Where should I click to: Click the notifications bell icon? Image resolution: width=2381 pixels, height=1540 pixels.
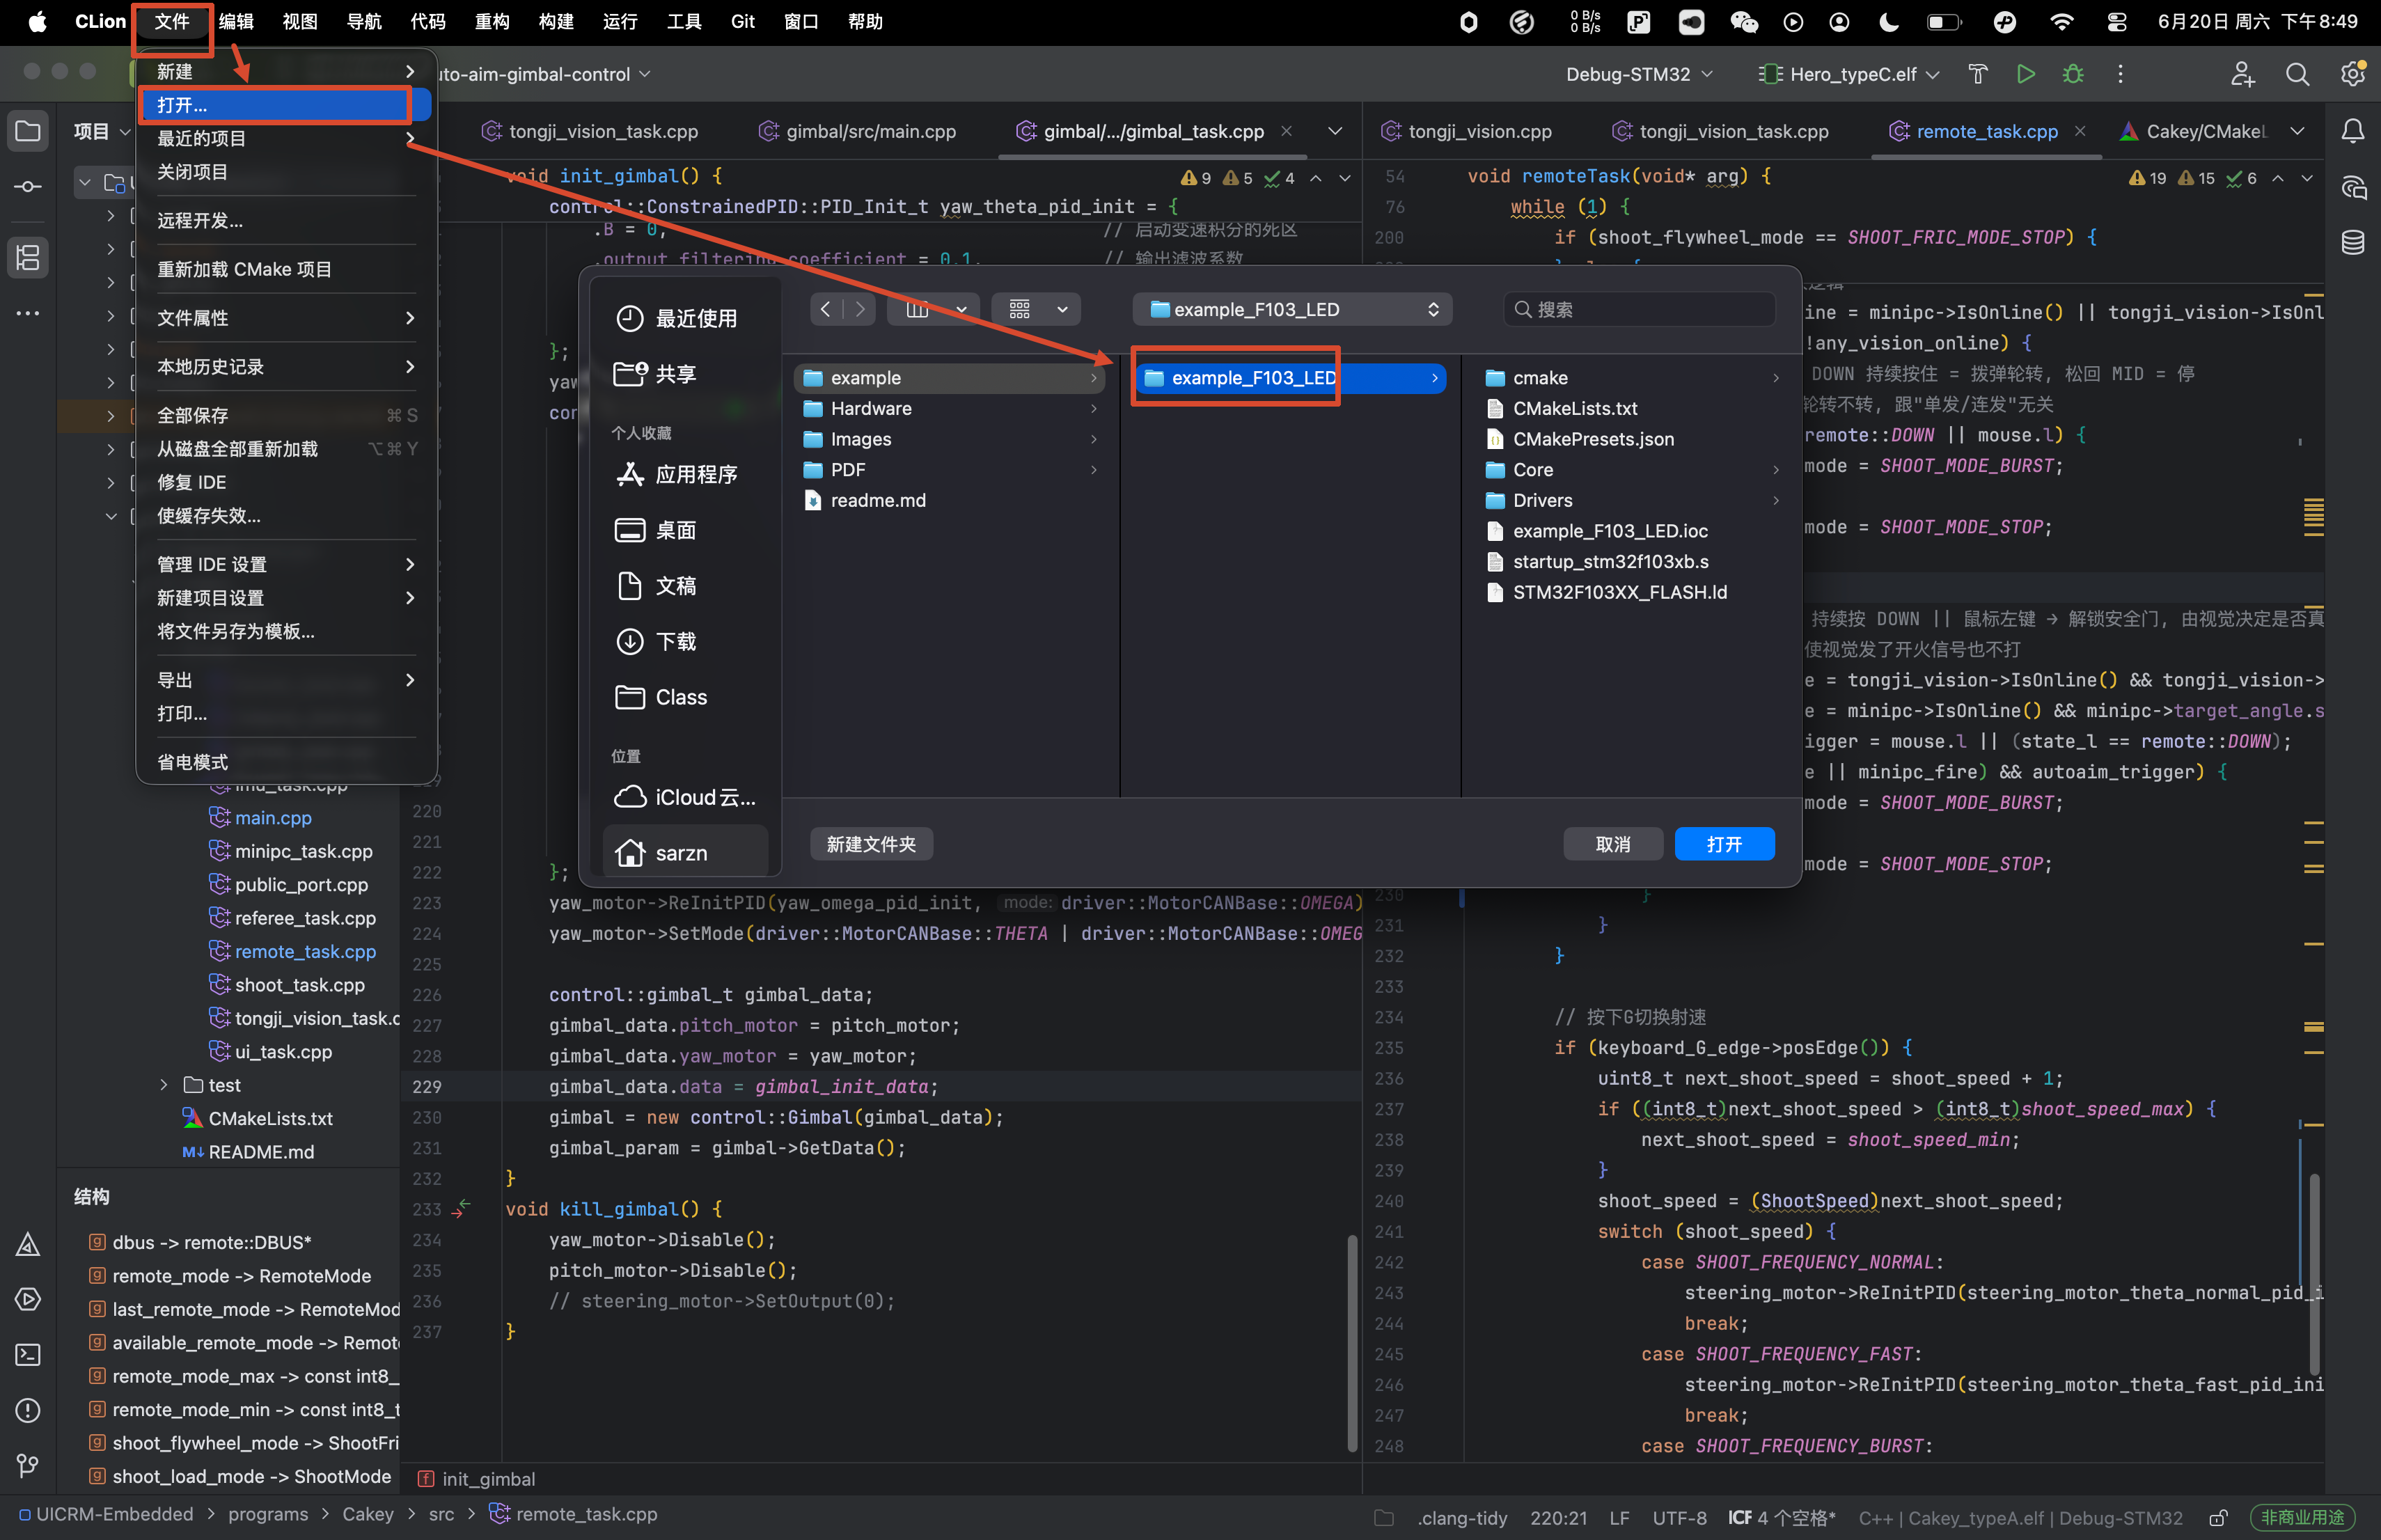[2353, 131]
